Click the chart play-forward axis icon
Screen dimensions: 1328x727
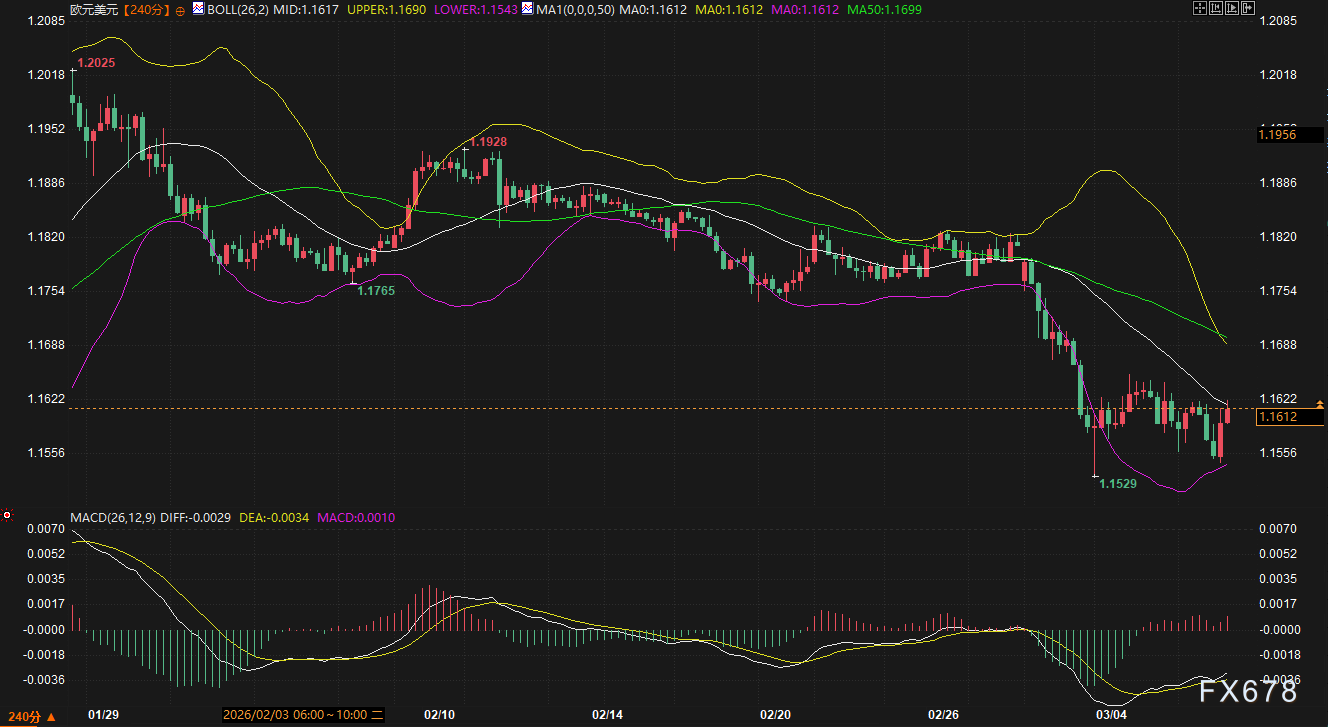(1231, 8)
